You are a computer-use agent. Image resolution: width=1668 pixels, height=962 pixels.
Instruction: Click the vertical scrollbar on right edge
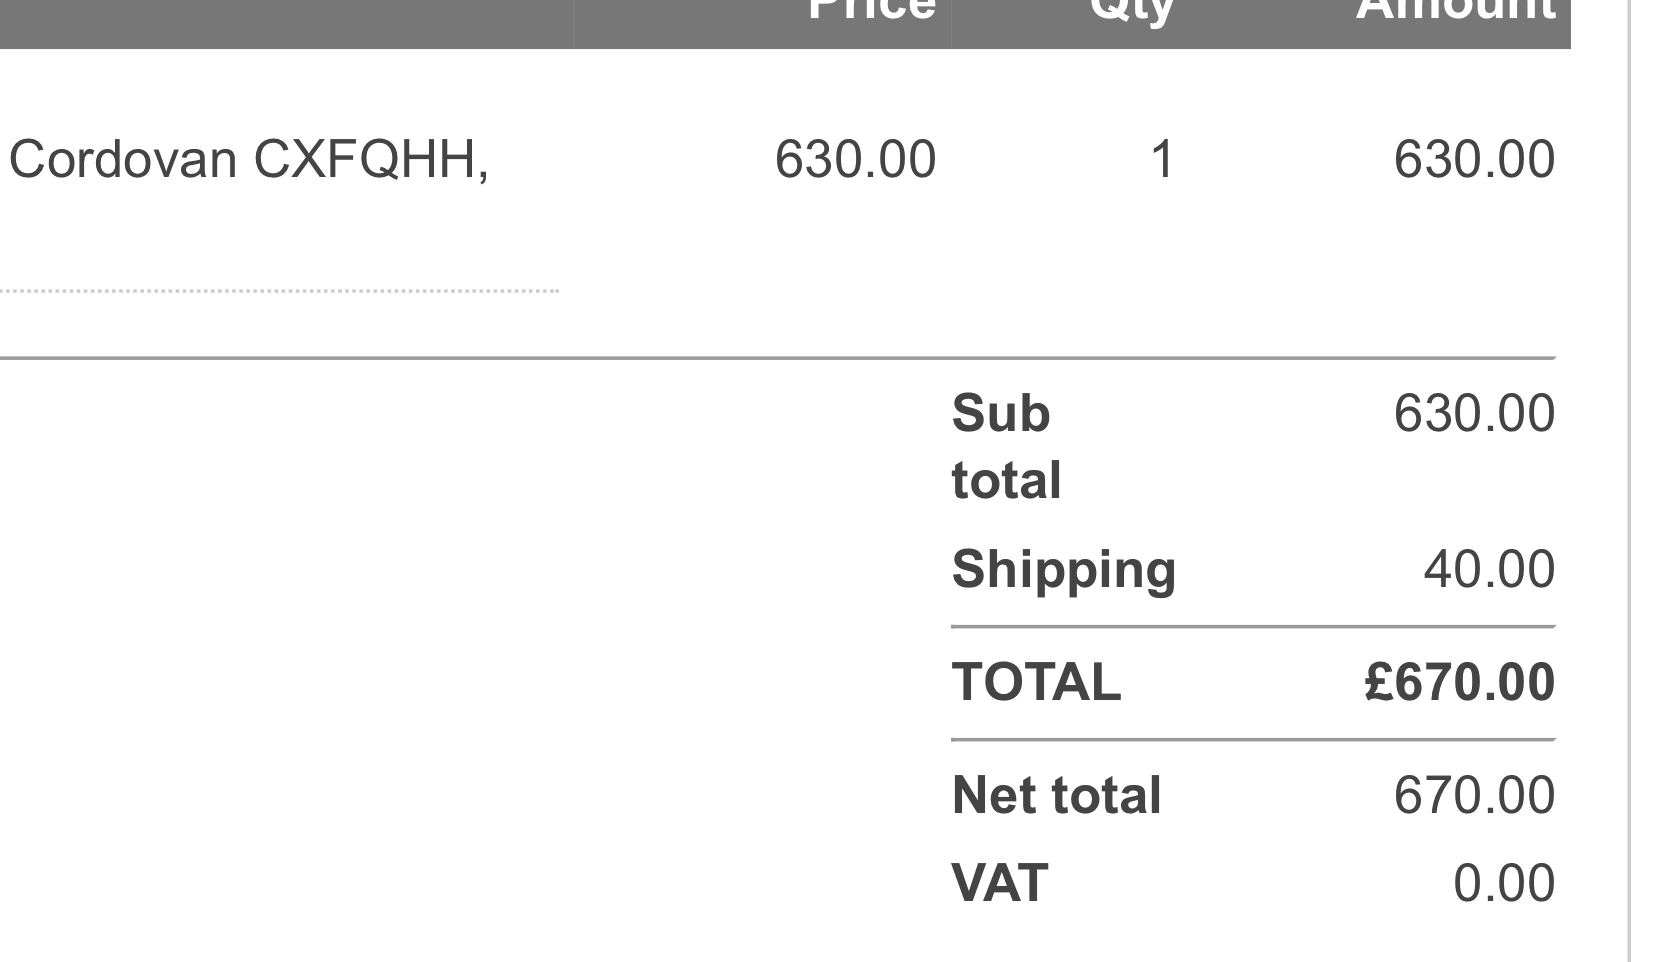tap(1631, 481)
